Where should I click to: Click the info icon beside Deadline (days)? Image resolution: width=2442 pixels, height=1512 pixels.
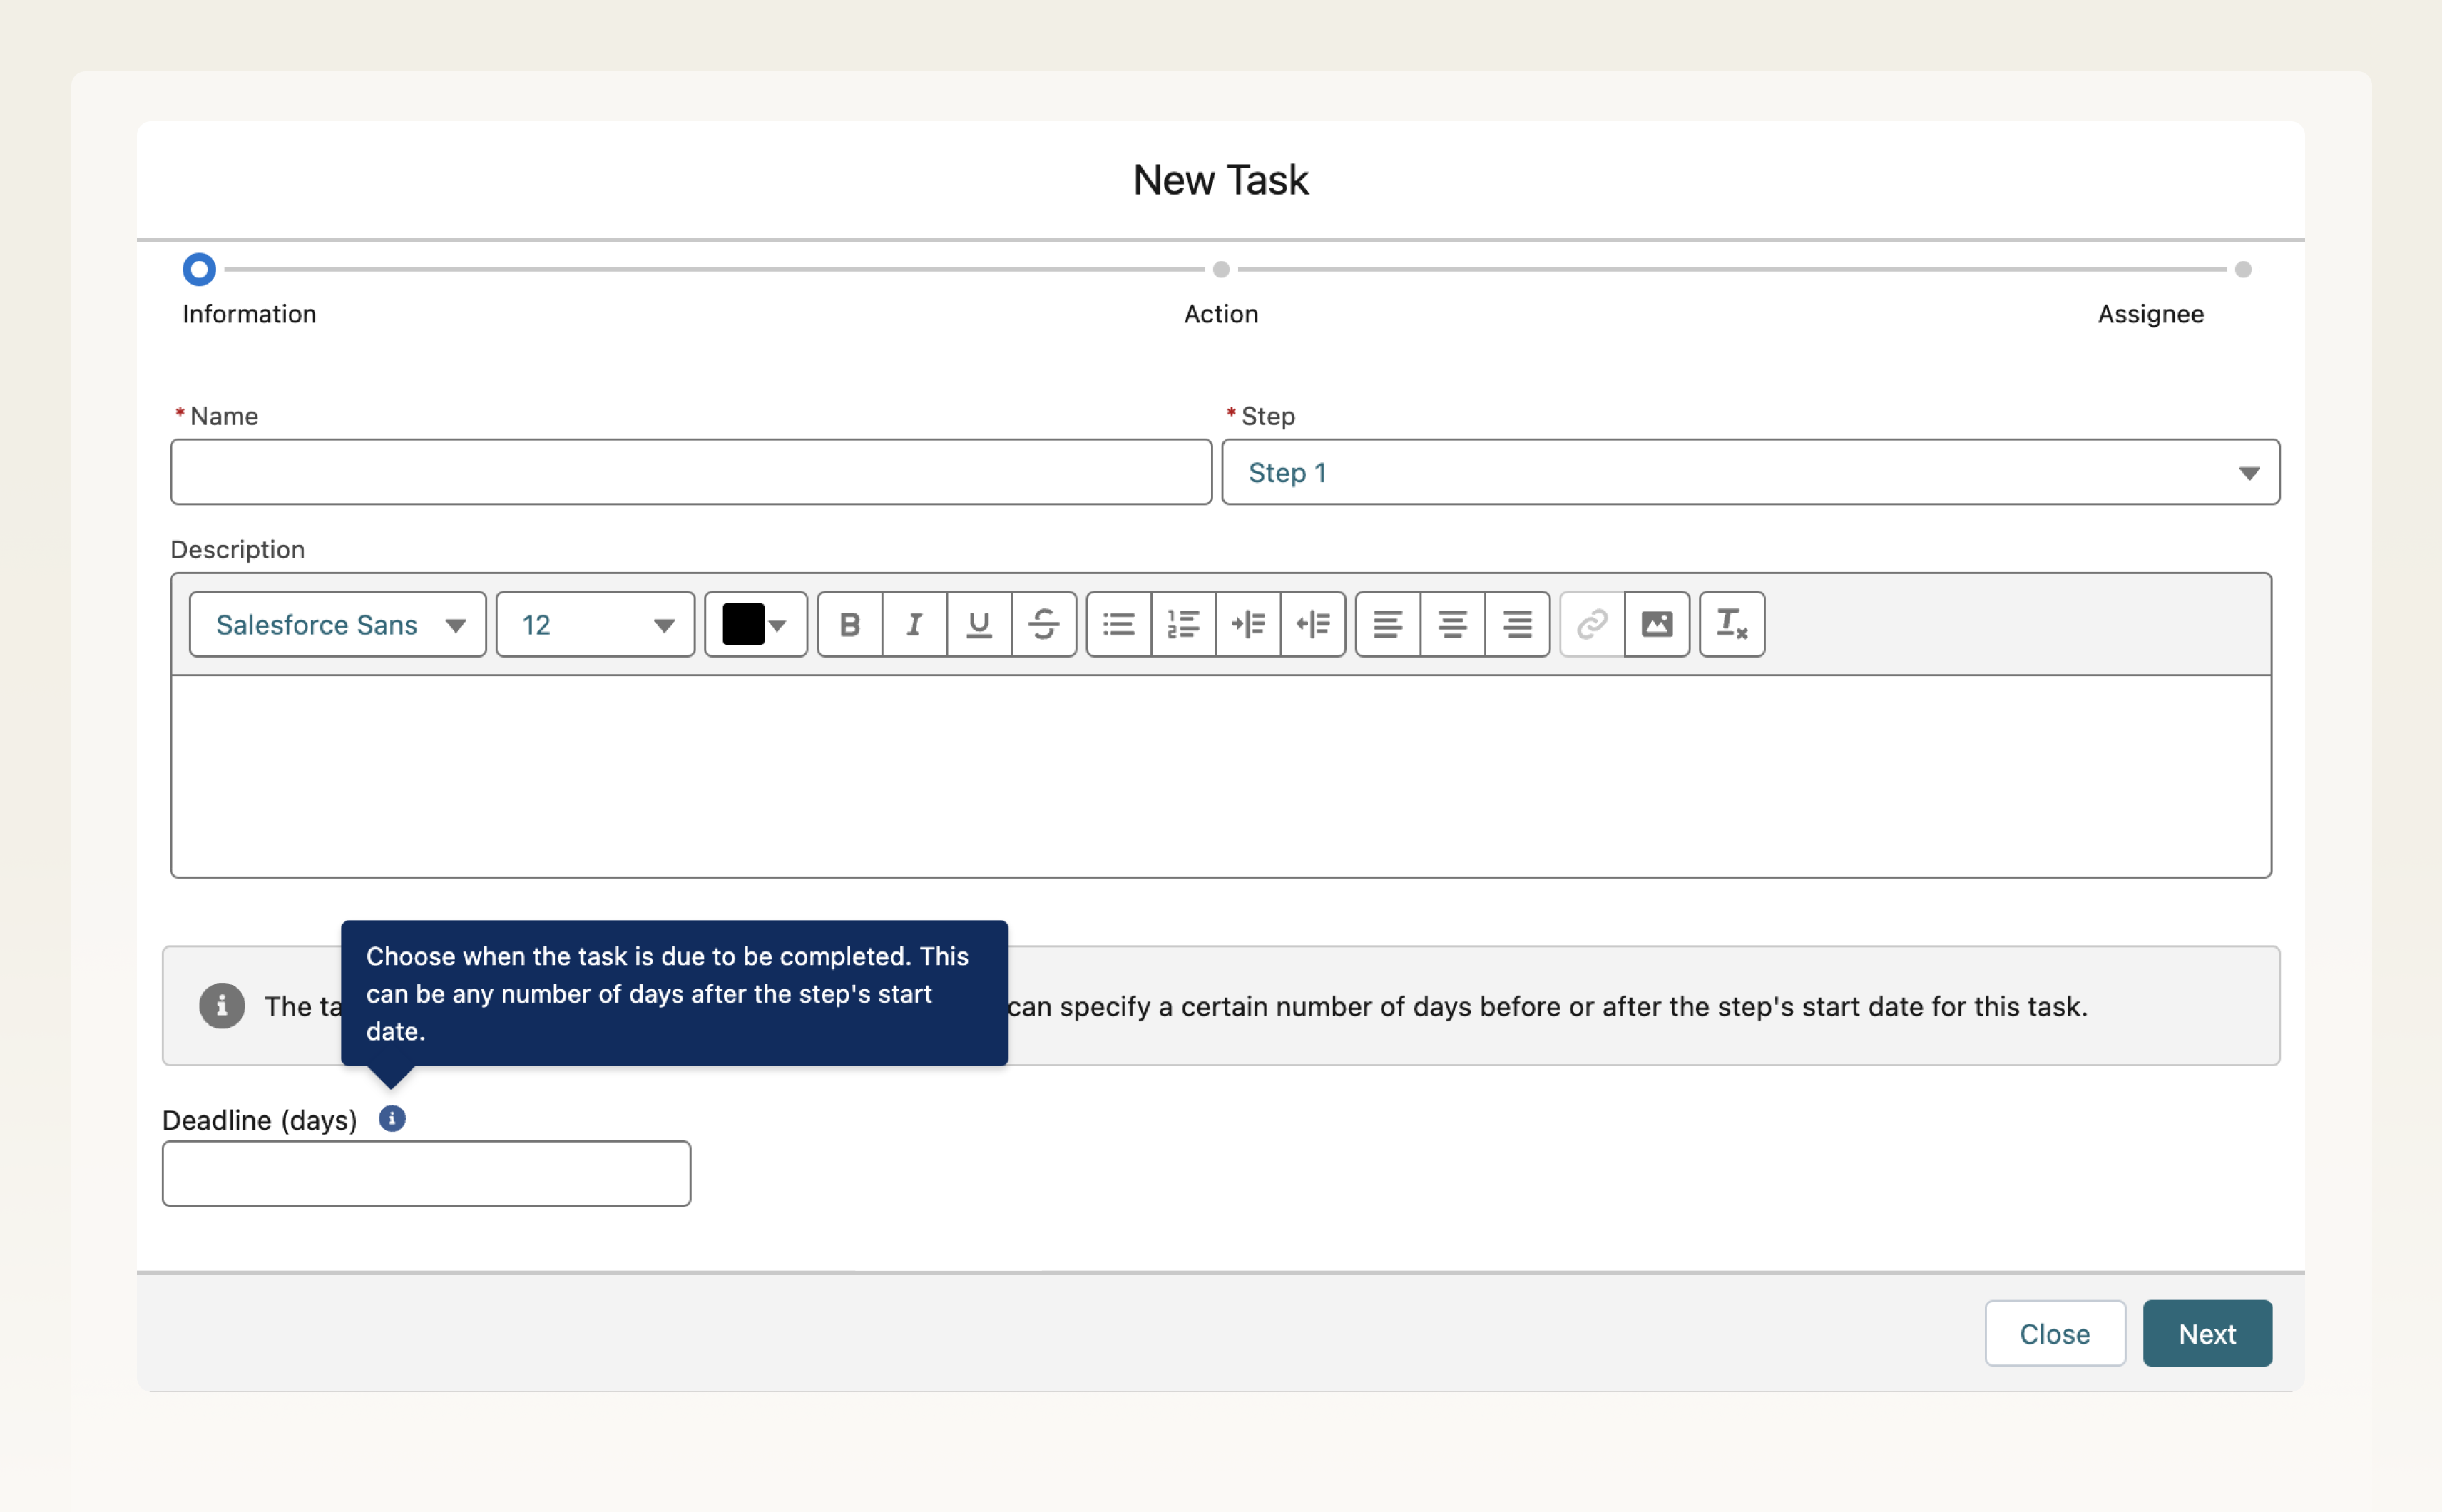click(391, 1118)
